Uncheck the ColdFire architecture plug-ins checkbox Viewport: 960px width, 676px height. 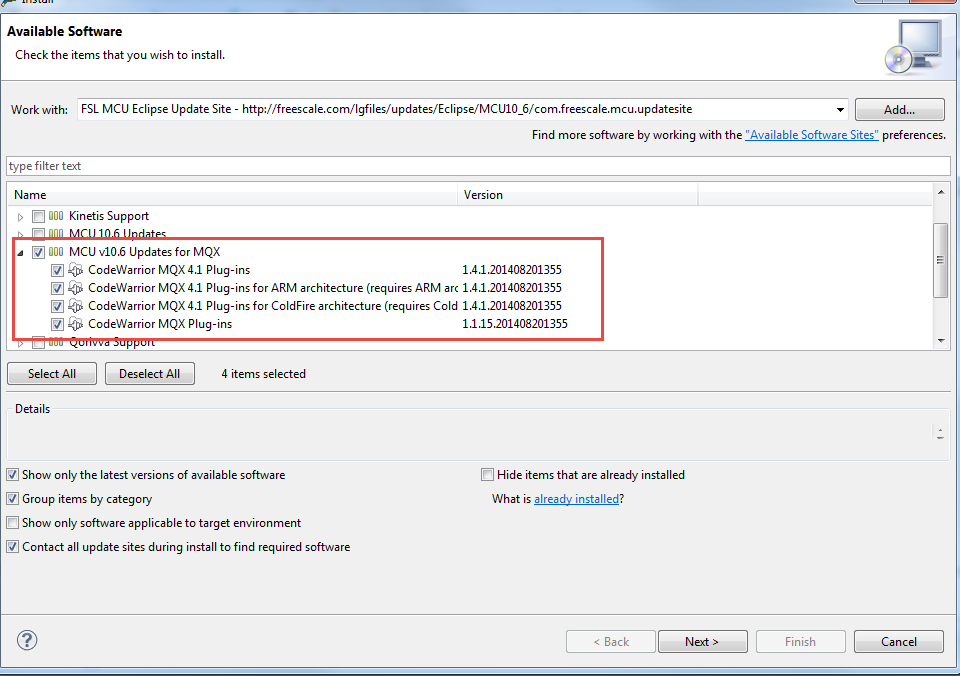coord(58,306)
